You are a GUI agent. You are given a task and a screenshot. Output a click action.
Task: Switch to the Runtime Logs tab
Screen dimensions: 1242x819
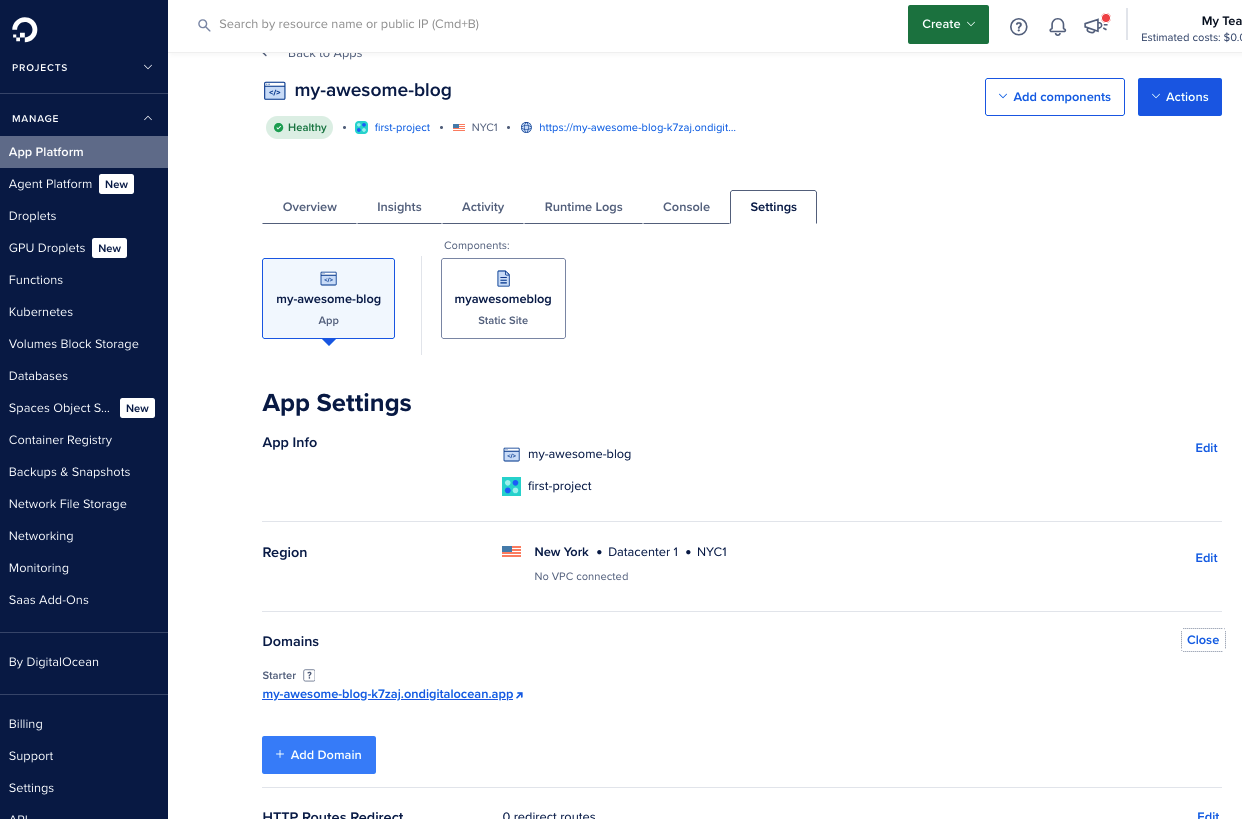click(583, 207)
